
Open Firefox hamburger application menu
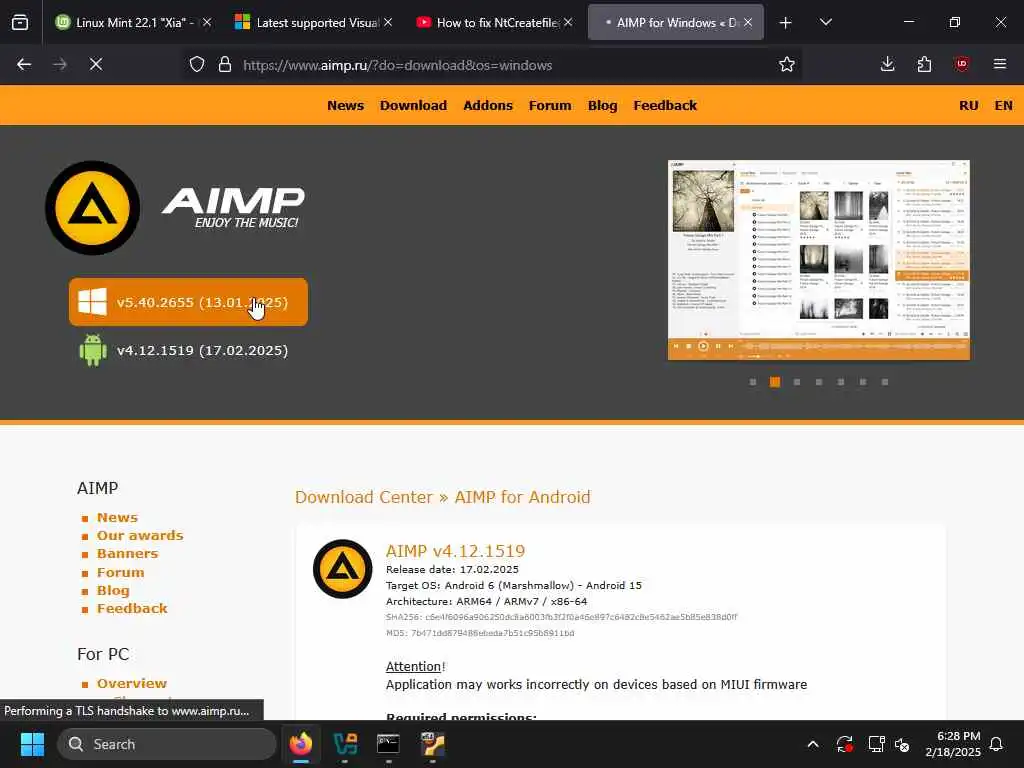point(999,64)
